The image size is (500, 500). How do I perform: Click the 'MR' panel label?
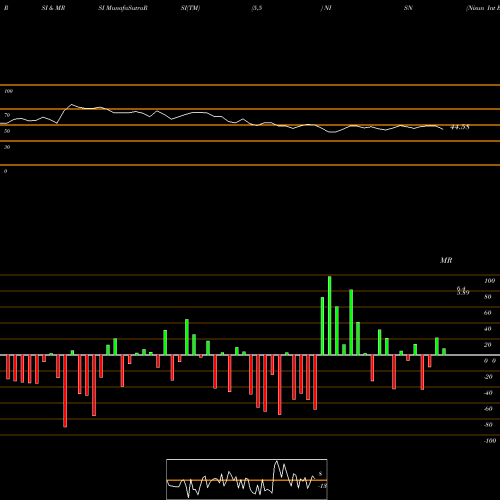tap(446, 260)
